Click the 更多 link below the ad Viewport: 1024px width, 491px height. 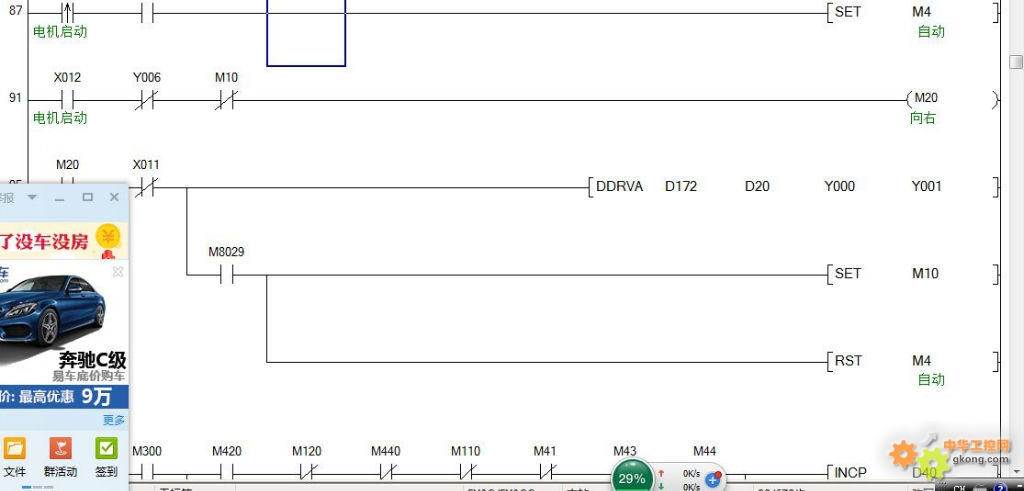[114, 420]
